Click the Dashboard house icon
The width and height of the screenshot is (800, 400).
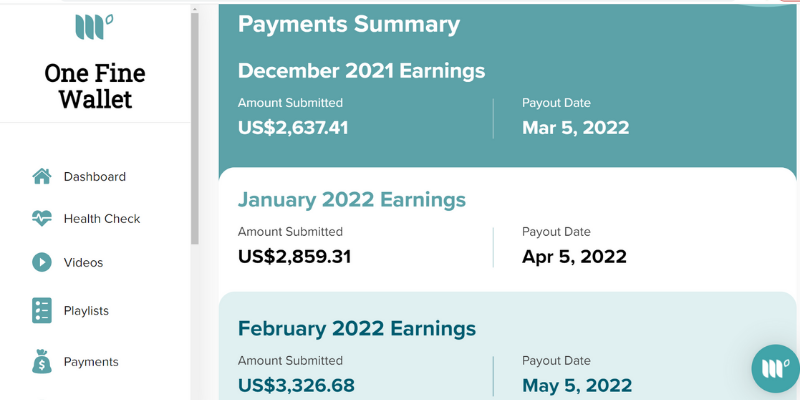(x=42, y=177)
